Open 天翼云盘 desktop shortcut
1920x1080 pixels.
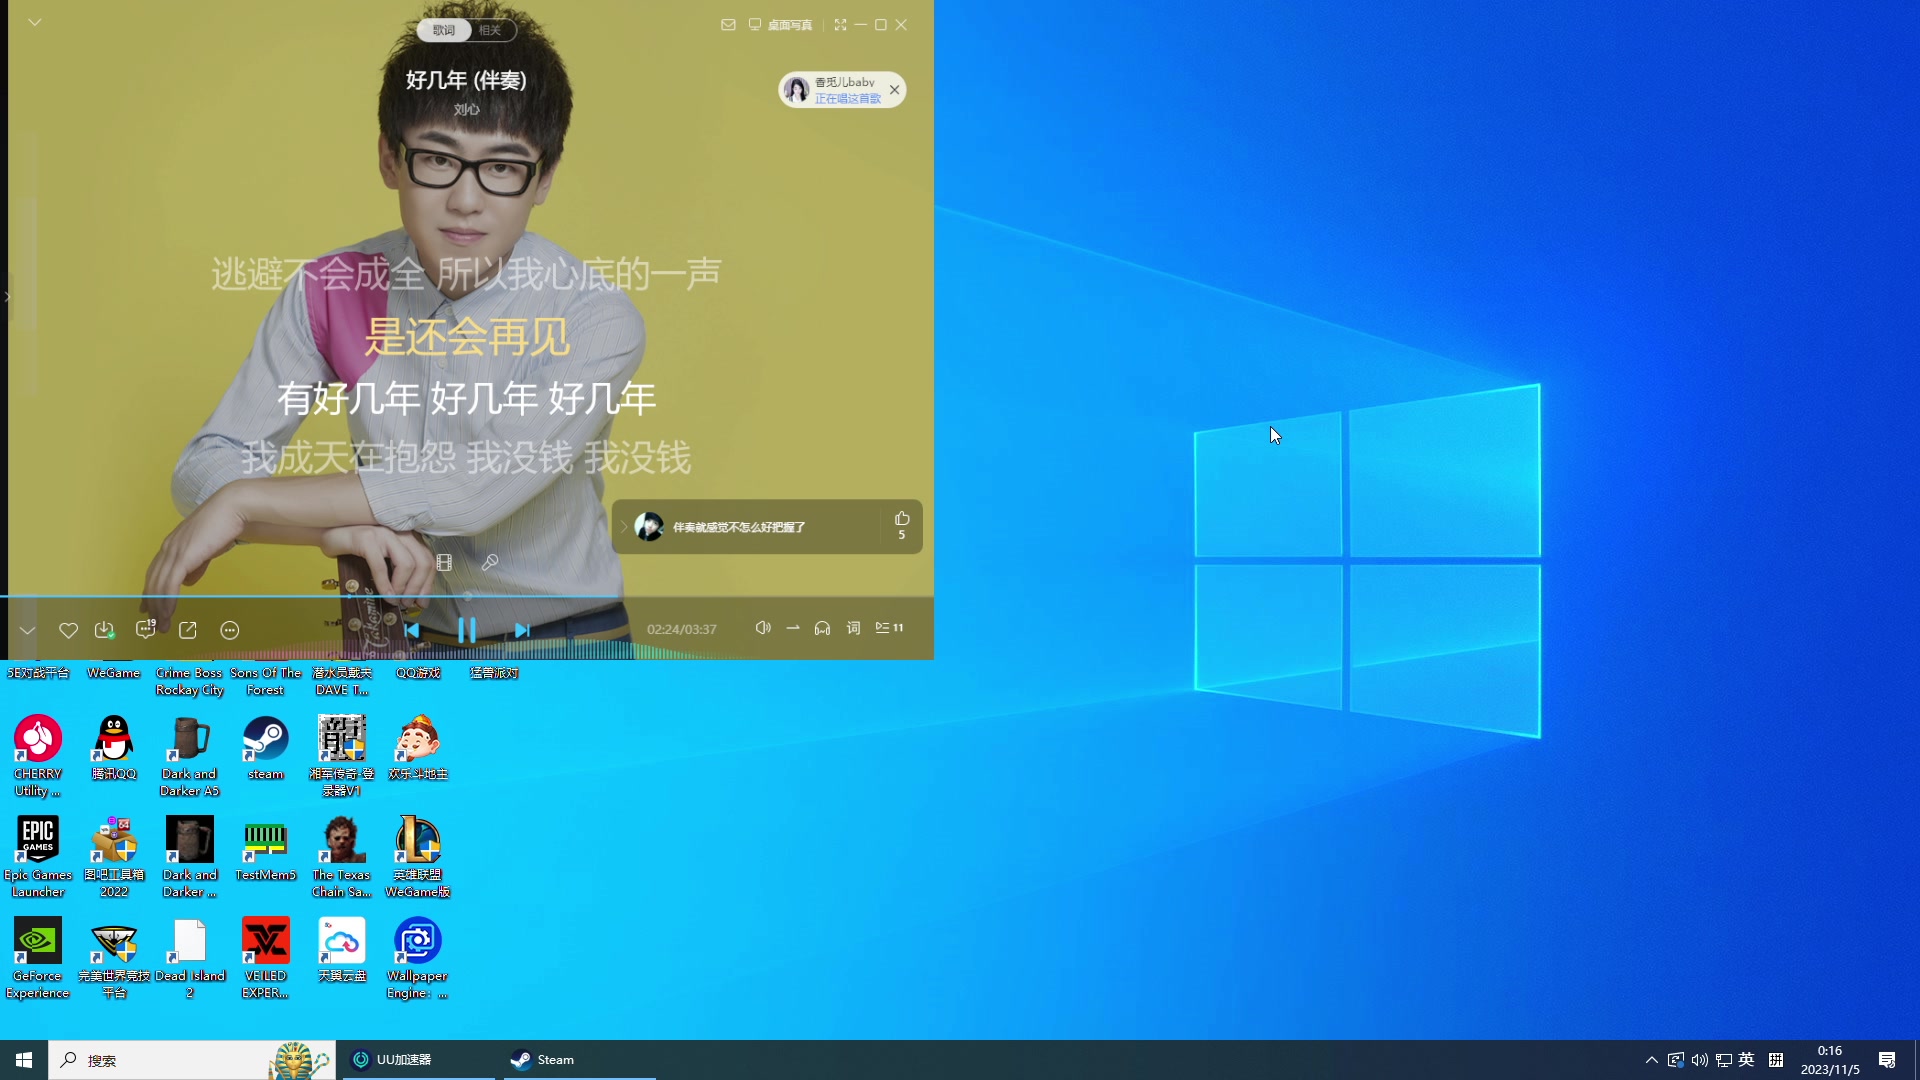pyautogui.click(x=342, y=950)
